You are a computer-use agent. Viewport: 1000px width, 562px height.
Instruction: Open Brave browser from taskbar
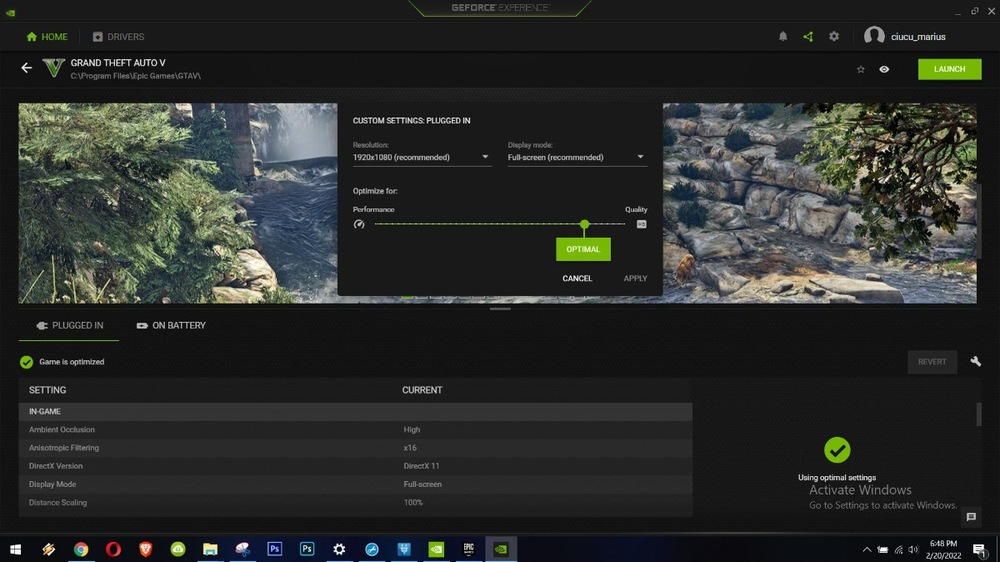[145, 549]
